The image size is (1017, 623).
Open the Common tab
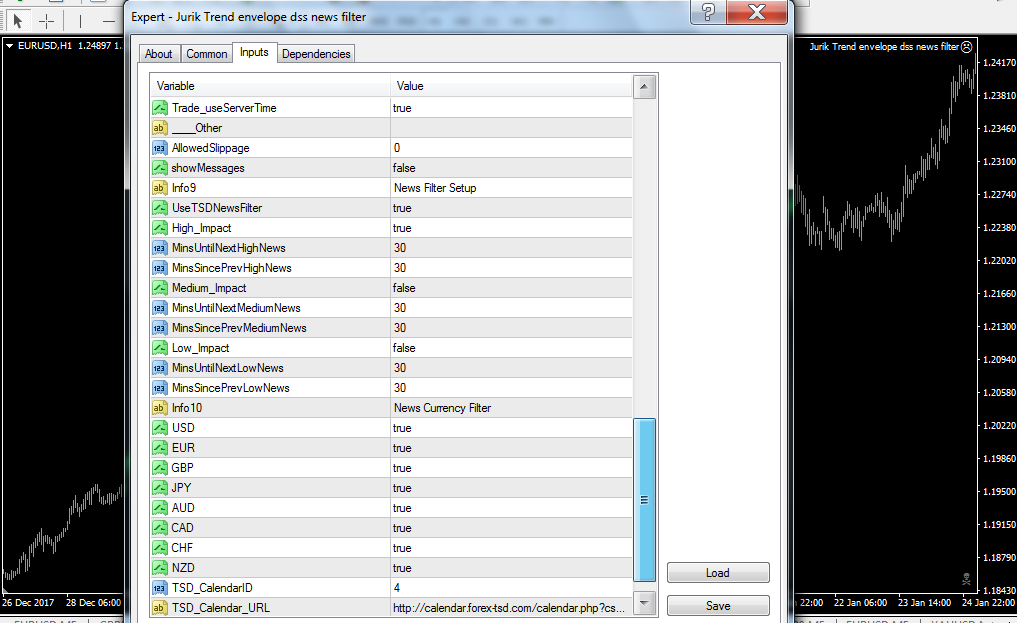[207, 54]
